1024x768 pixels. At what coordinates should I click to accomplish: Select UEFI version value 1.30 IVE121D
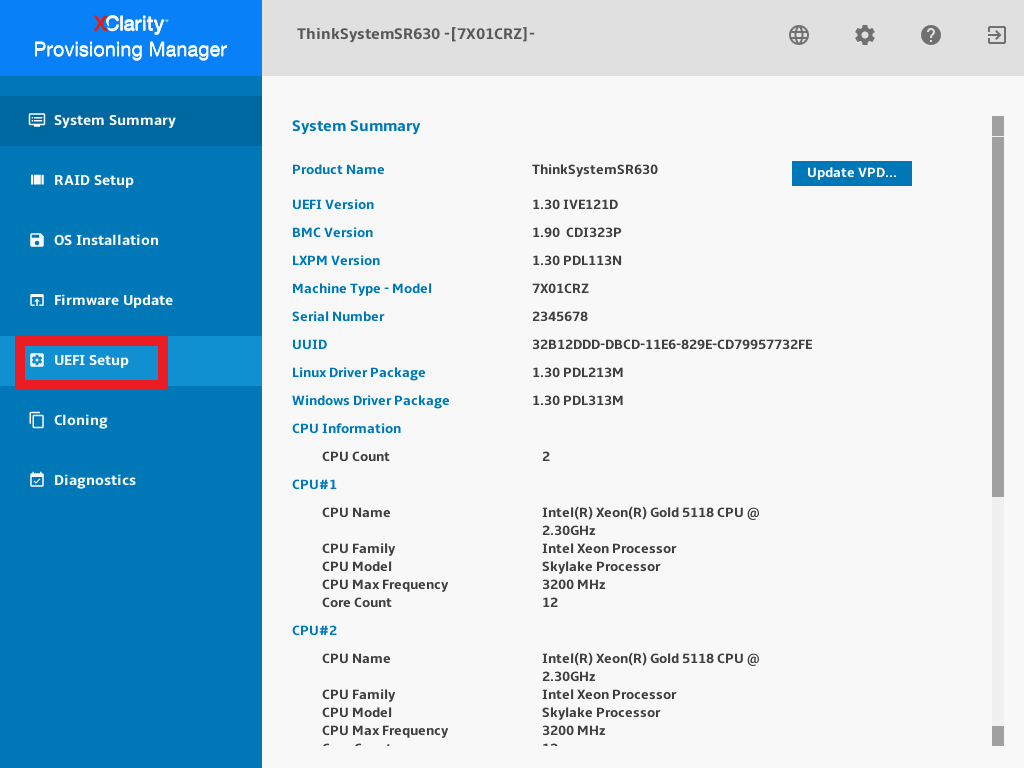coord(575,204)
